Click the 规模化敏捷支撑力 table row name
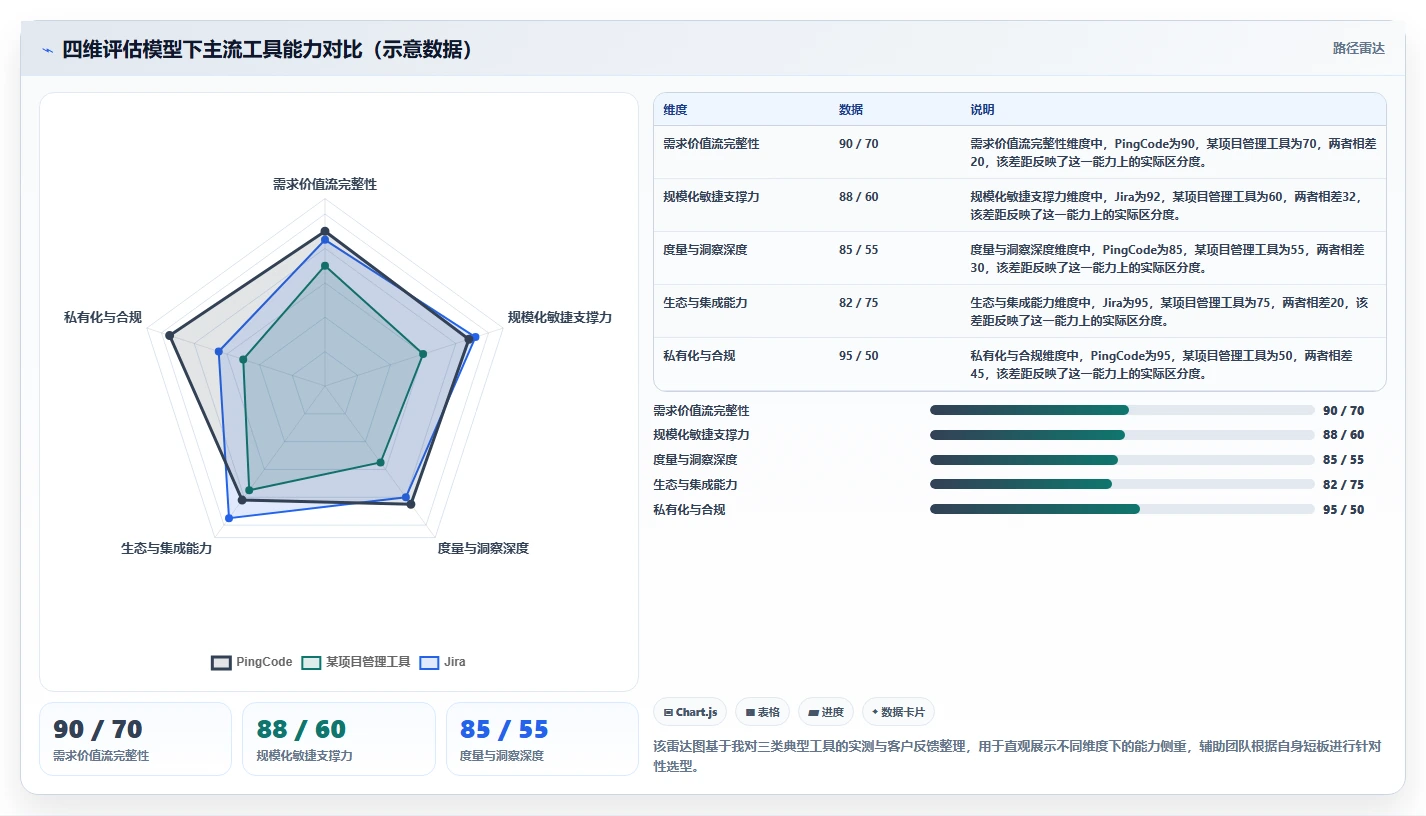 (711, 197)
